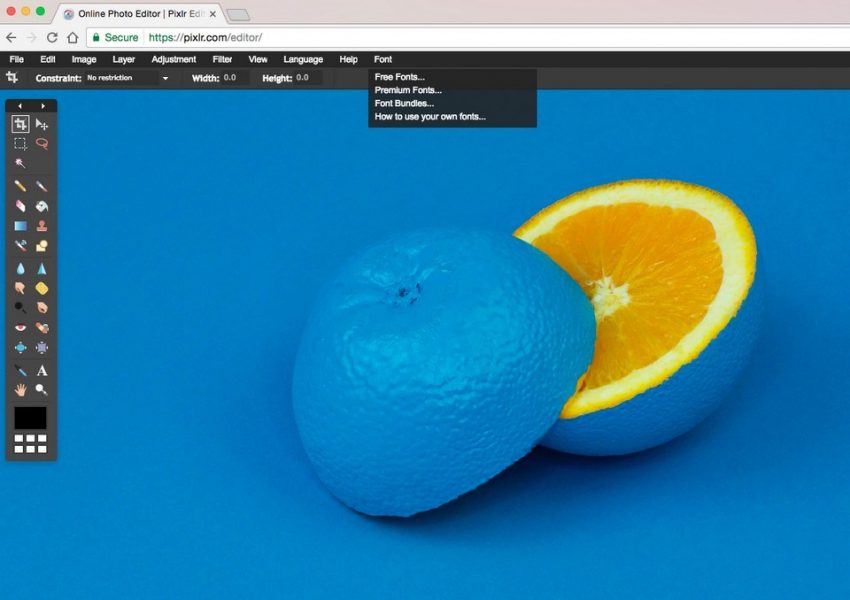Activate the Wand tool
Screen dimensions: 850x600
[20, 163]
